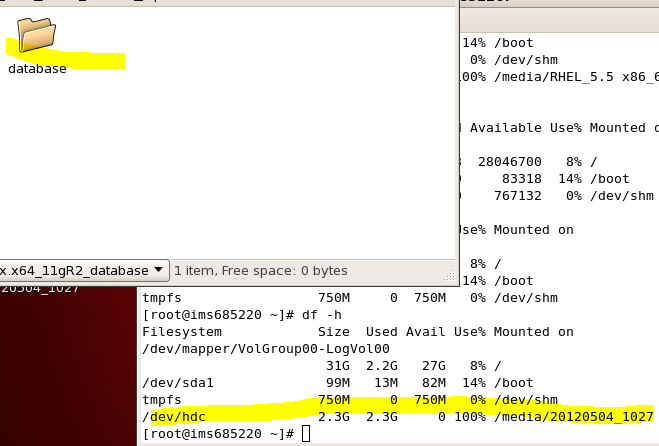Viewport: 659px width, 446px height.
Task: Click the /media/20120504_1027 mount path
Action: coord(574,417)
